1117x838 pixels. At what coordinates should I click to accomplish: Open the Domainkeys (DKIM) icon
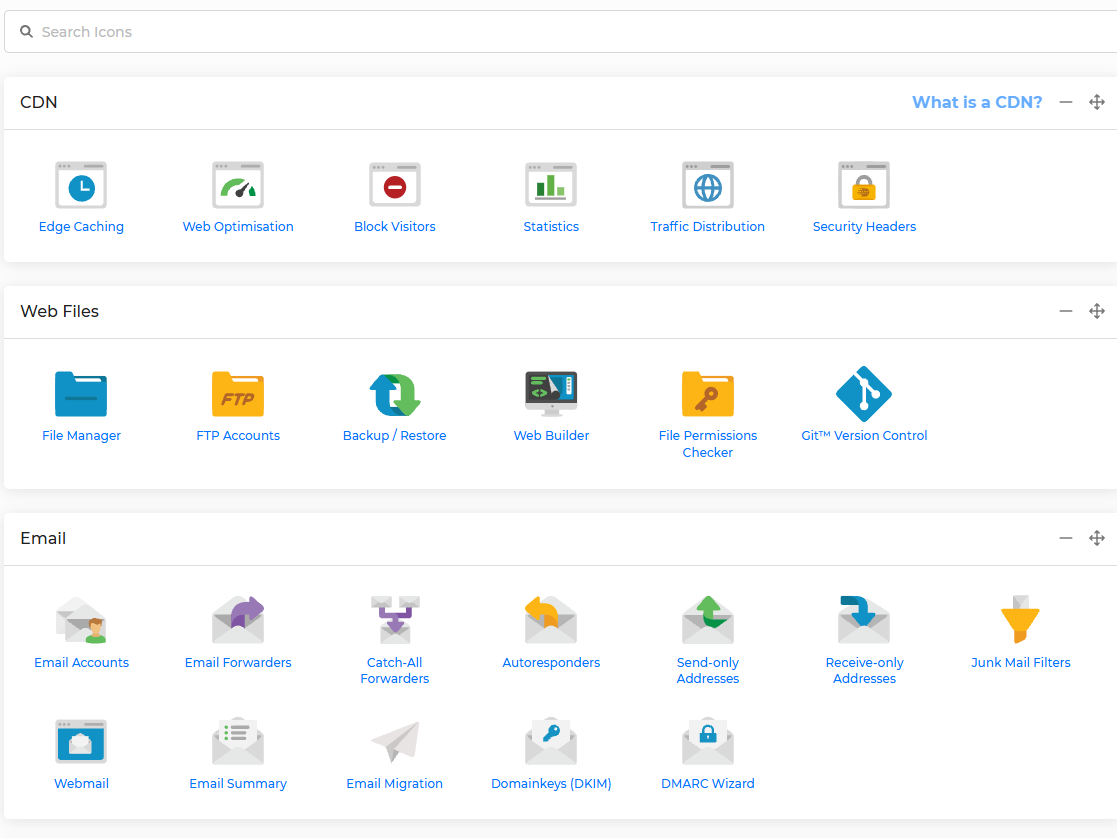[x=551, y=741]
